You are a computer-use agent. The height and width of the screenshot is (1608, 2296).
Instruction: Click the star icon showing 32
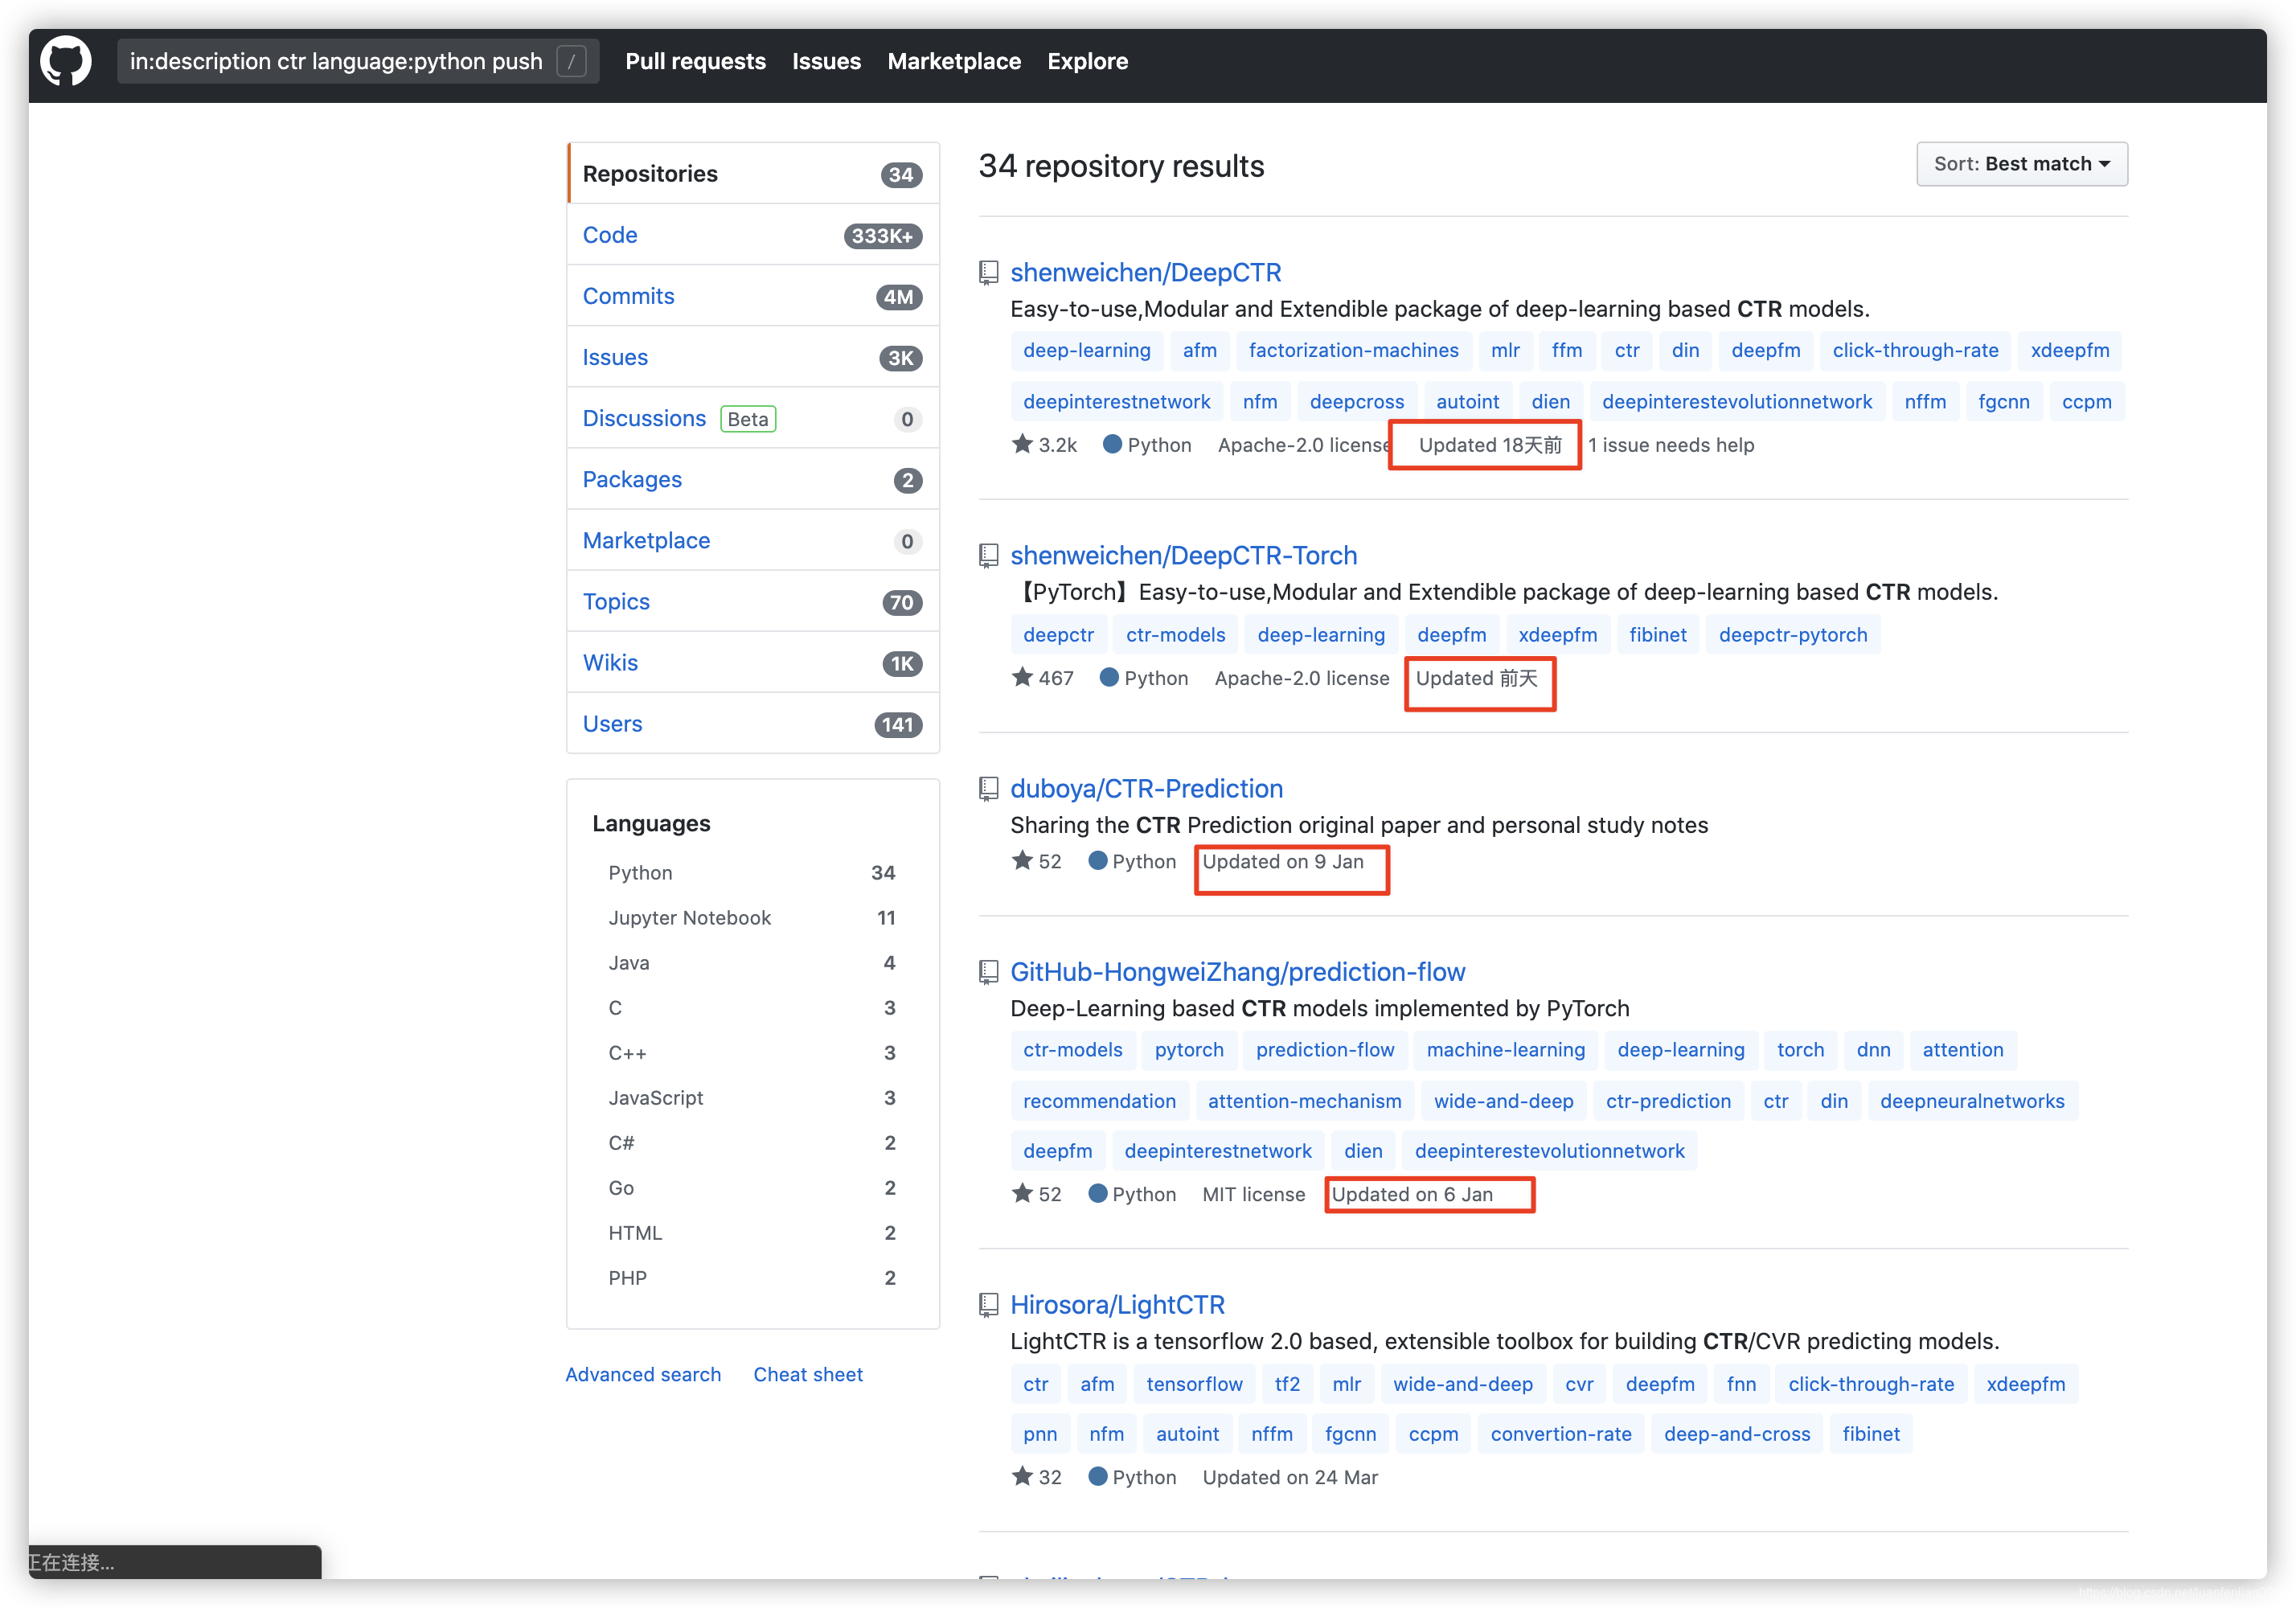coord(1022,1476)
